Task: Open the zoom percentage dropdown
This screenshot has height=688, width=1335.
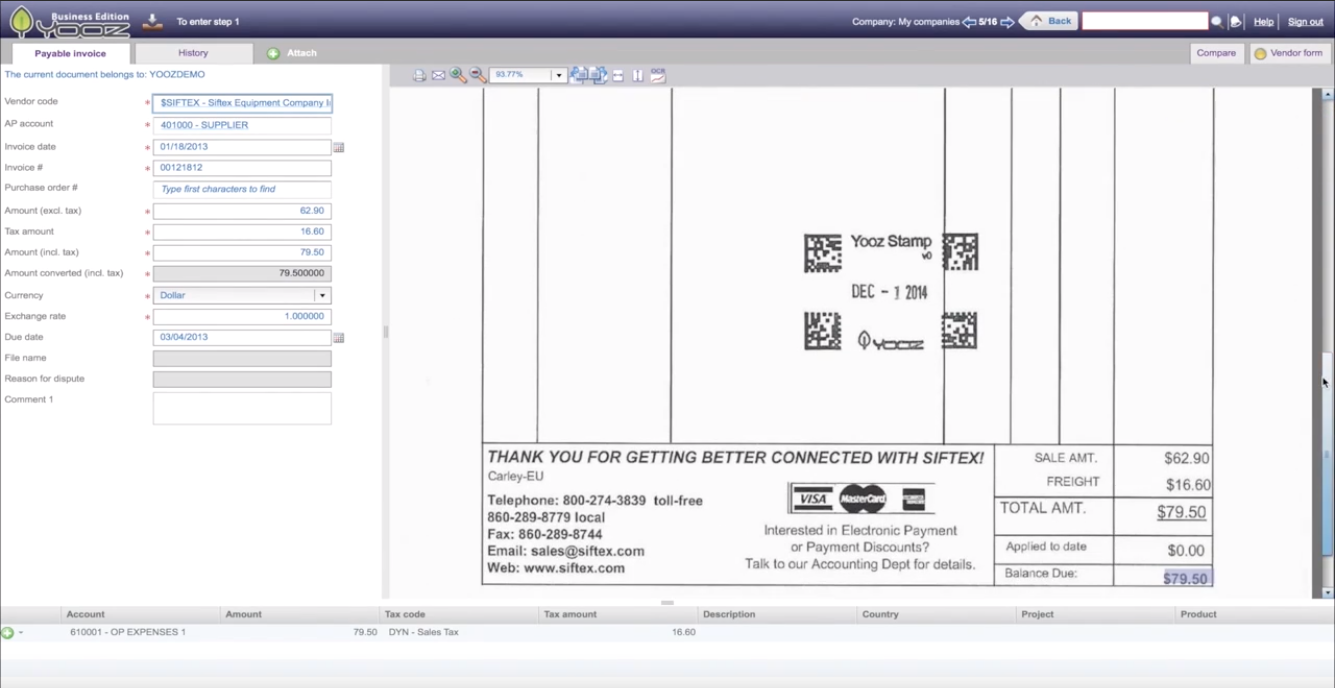Action: [559, 75]
